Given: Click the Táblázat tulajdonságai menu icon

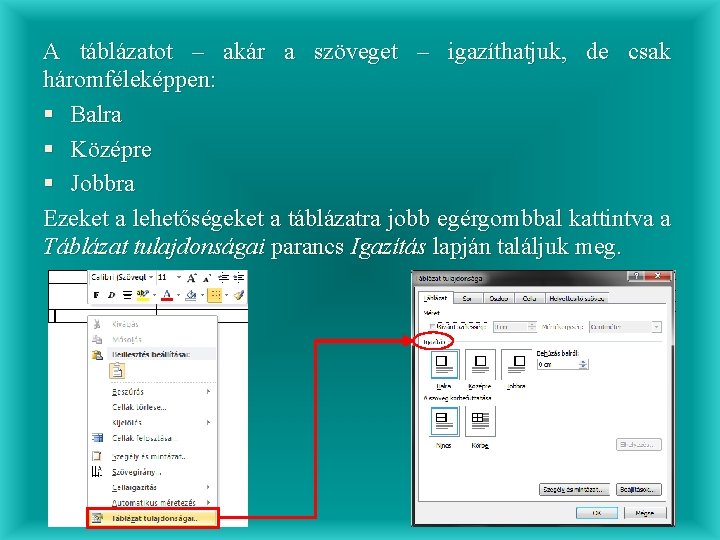Looking at the screenshot, I should 97,518.
